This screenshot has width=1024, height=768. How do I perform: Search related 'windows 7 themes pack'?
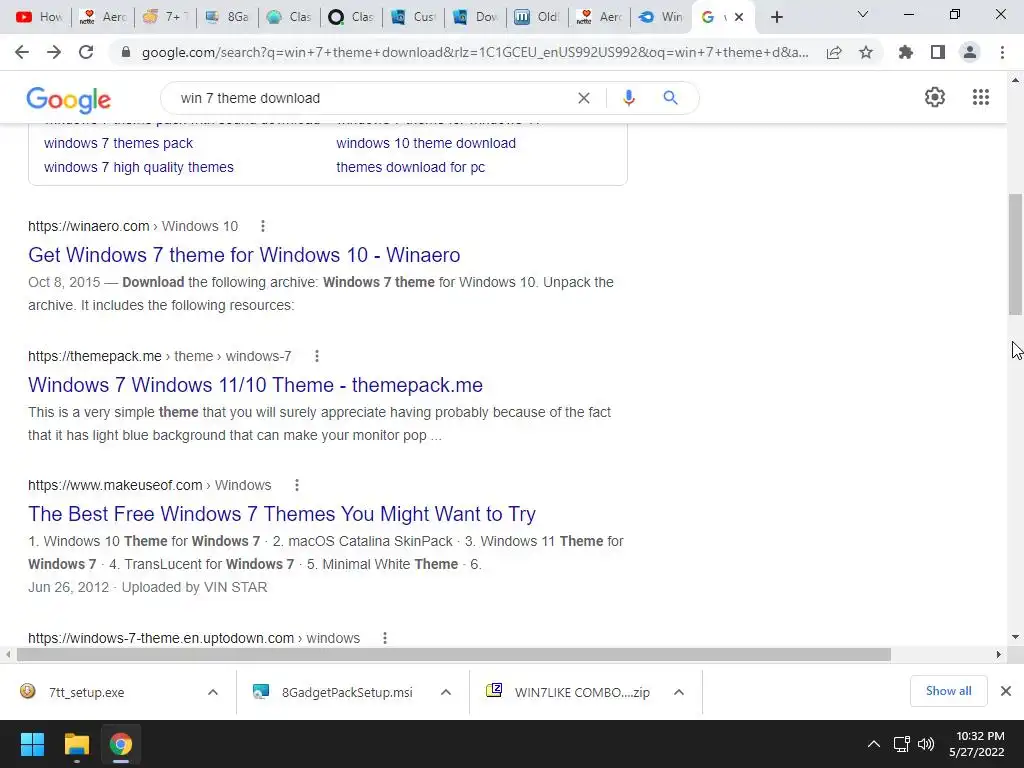(x=118, y=143)
